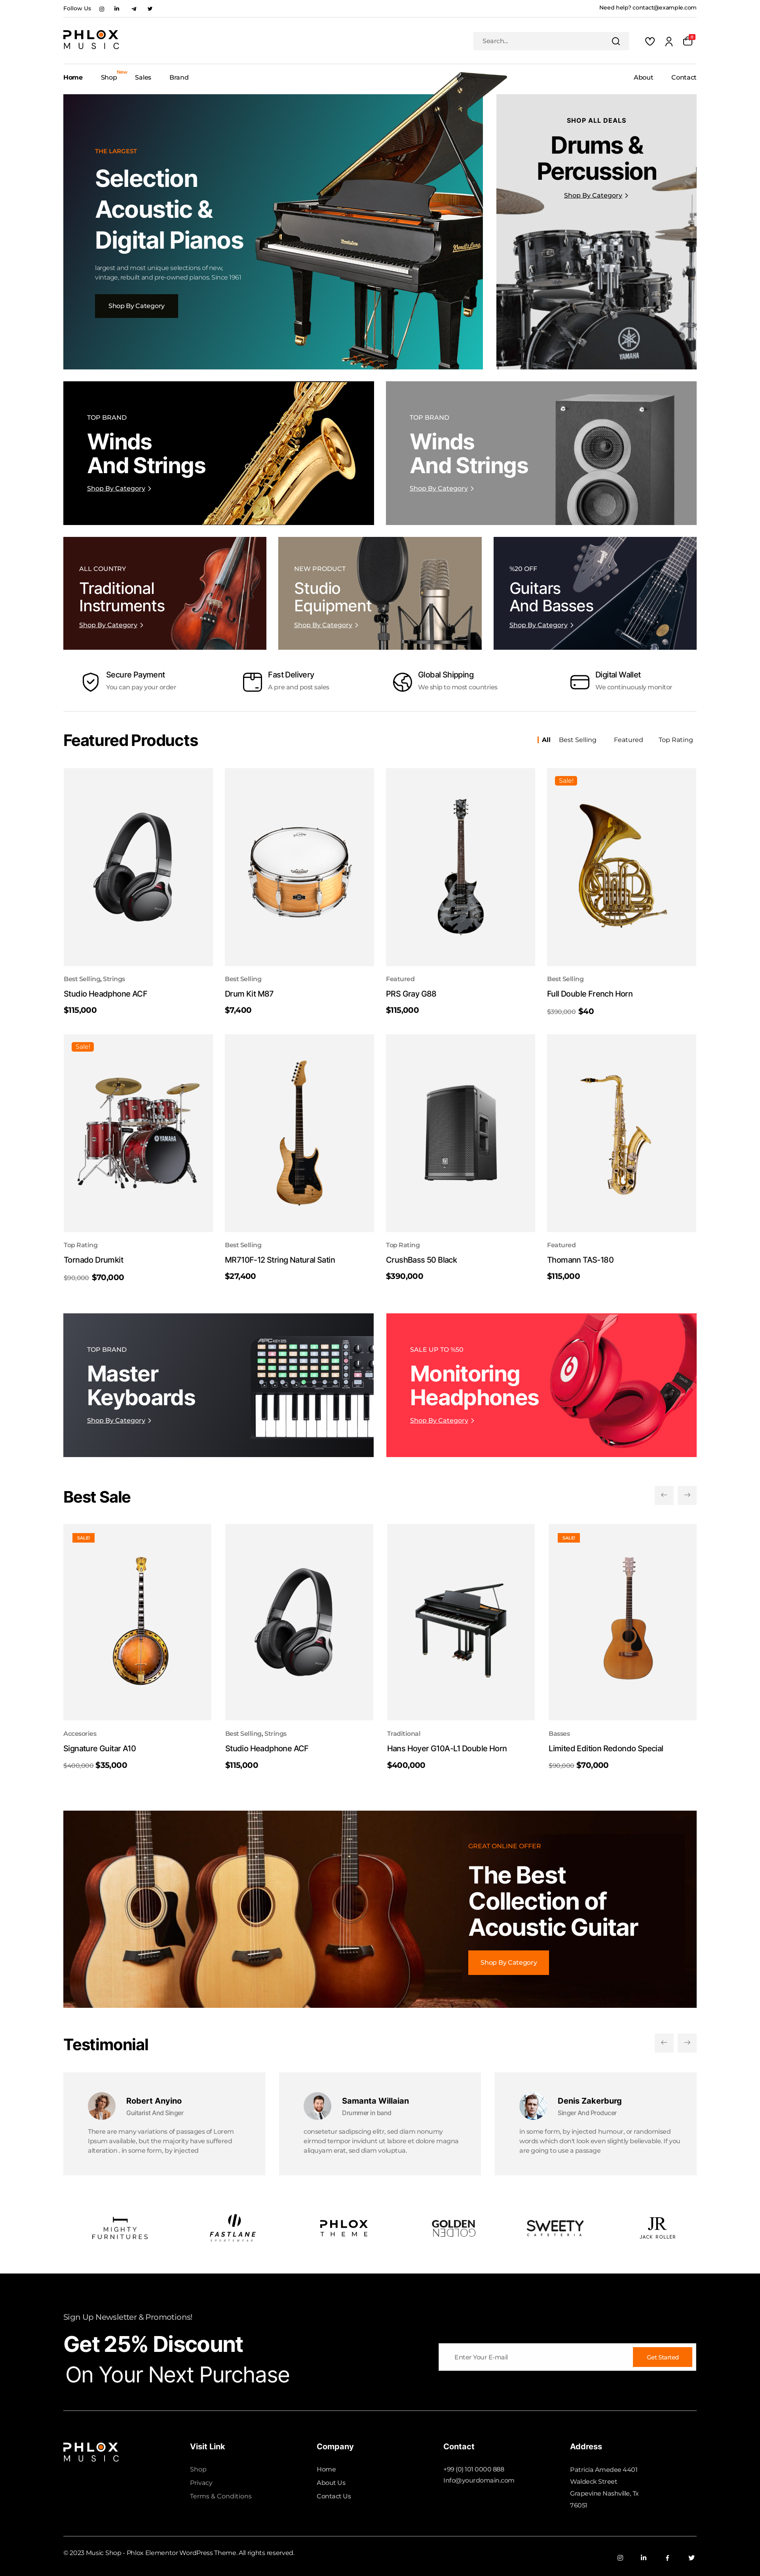
Task: Open the Full Double French Horn product image
Action: click(622, 867)
